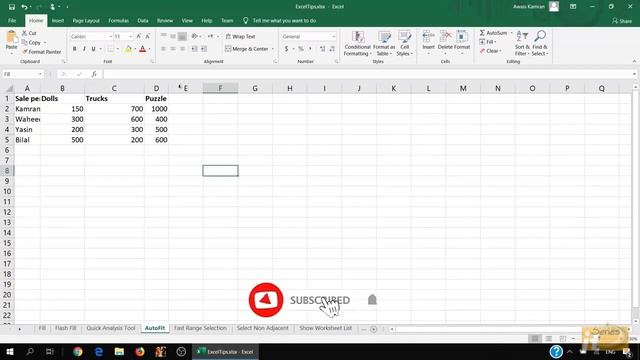Apply the fill color bucket
The height and width of the screenshot is (360, 640).
[128, 49]
